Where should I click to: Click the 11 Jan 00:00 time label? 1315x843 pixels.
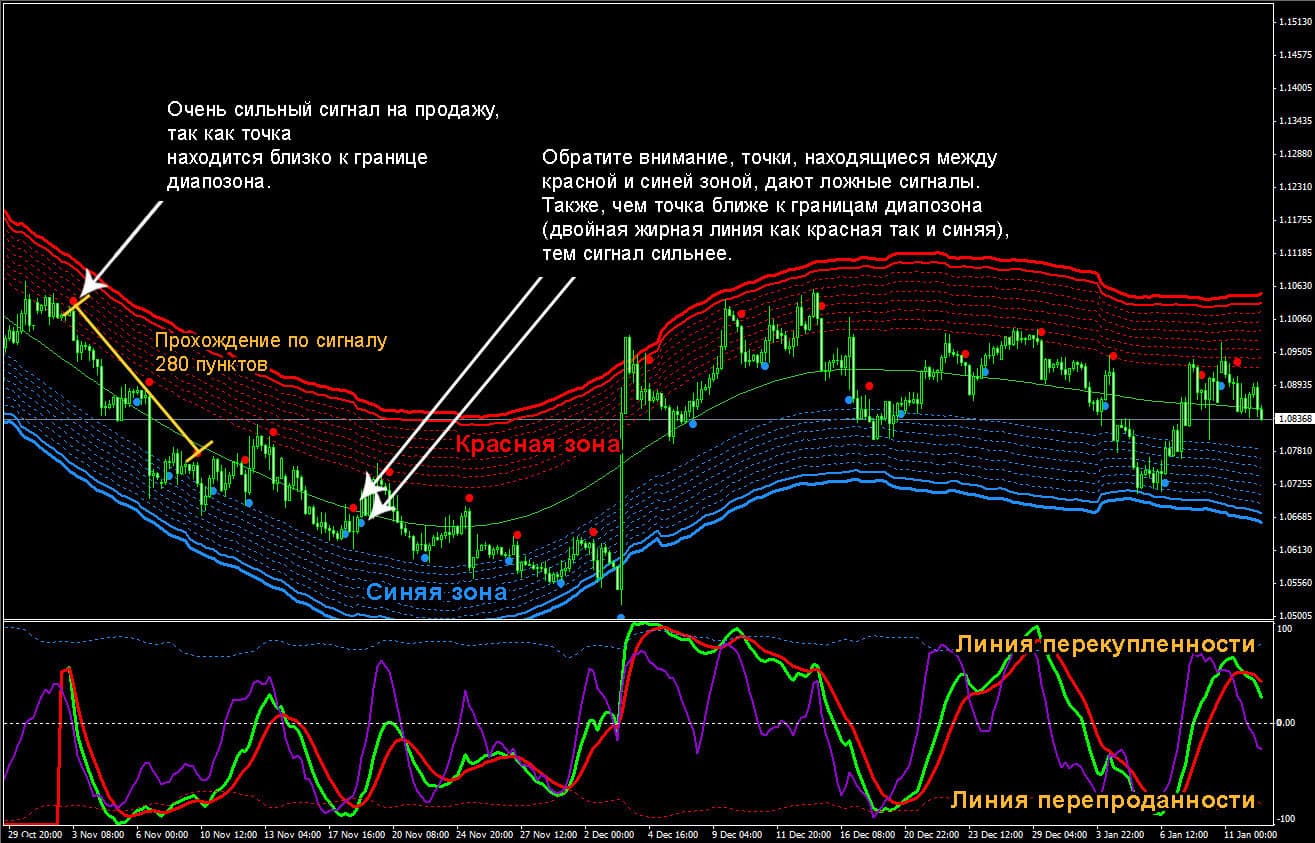click(x=1251, y=833)
